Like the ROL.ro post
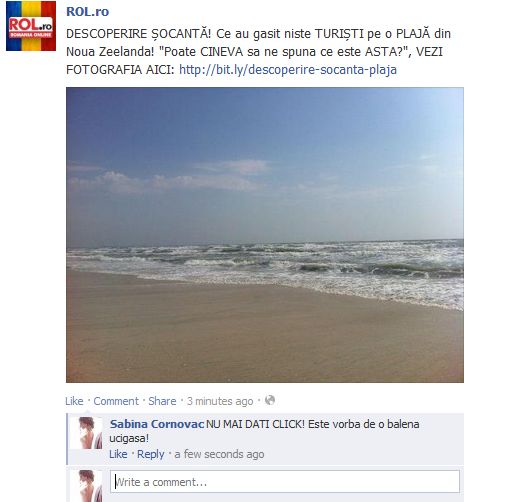 [x=74, y=401]
